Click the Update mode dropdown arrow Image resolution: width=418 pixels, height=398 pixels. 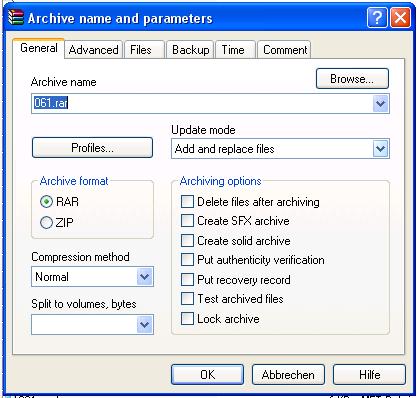tap(380, 149)
